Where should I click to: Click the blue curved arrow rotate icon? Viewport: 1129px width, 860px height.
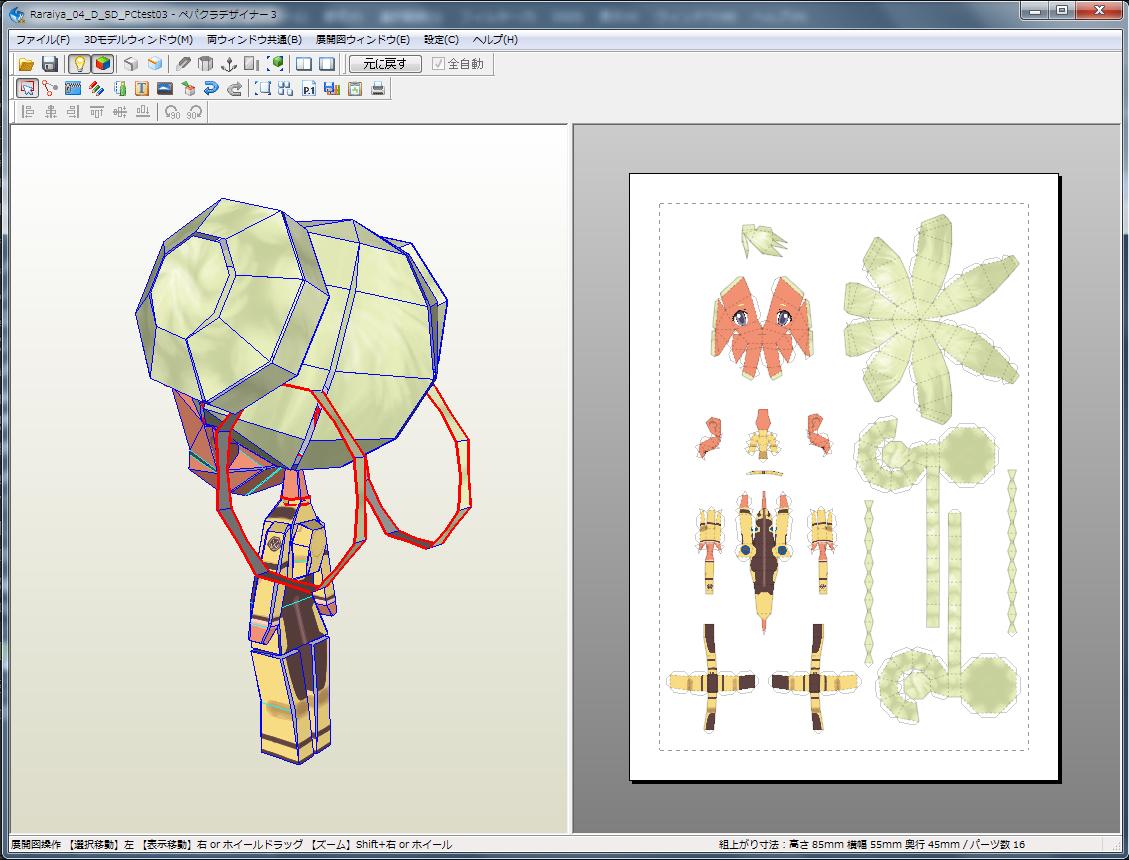tap(211, 89)
